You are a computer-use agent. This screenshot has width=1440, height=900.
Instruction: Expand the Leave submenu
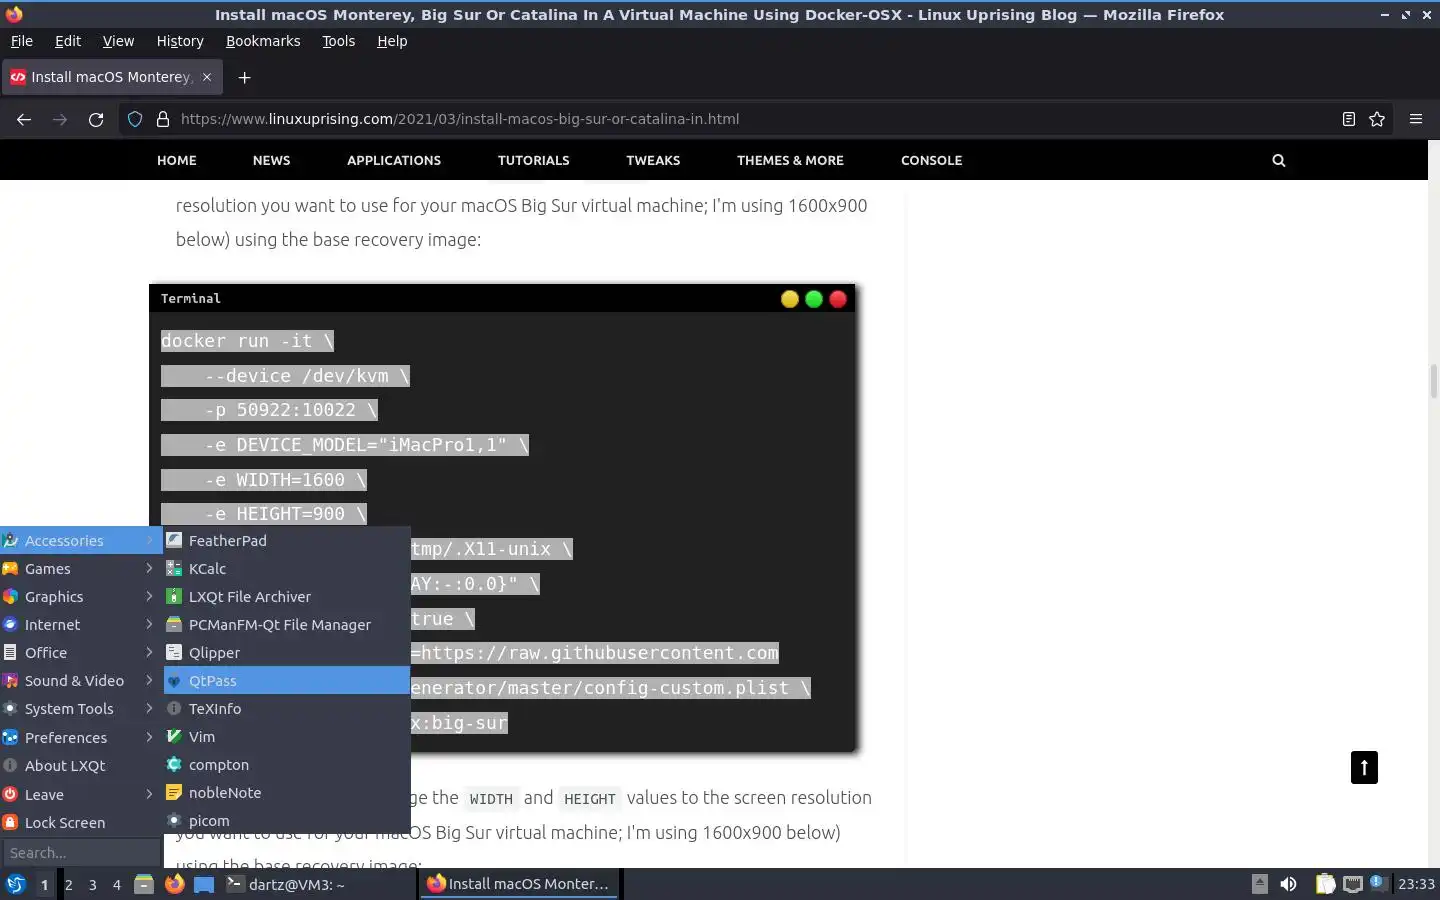click(80, 794)
